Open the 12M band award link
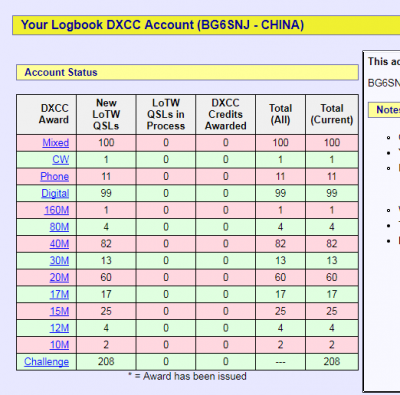400x395 pixels. [x=59, y=328]
